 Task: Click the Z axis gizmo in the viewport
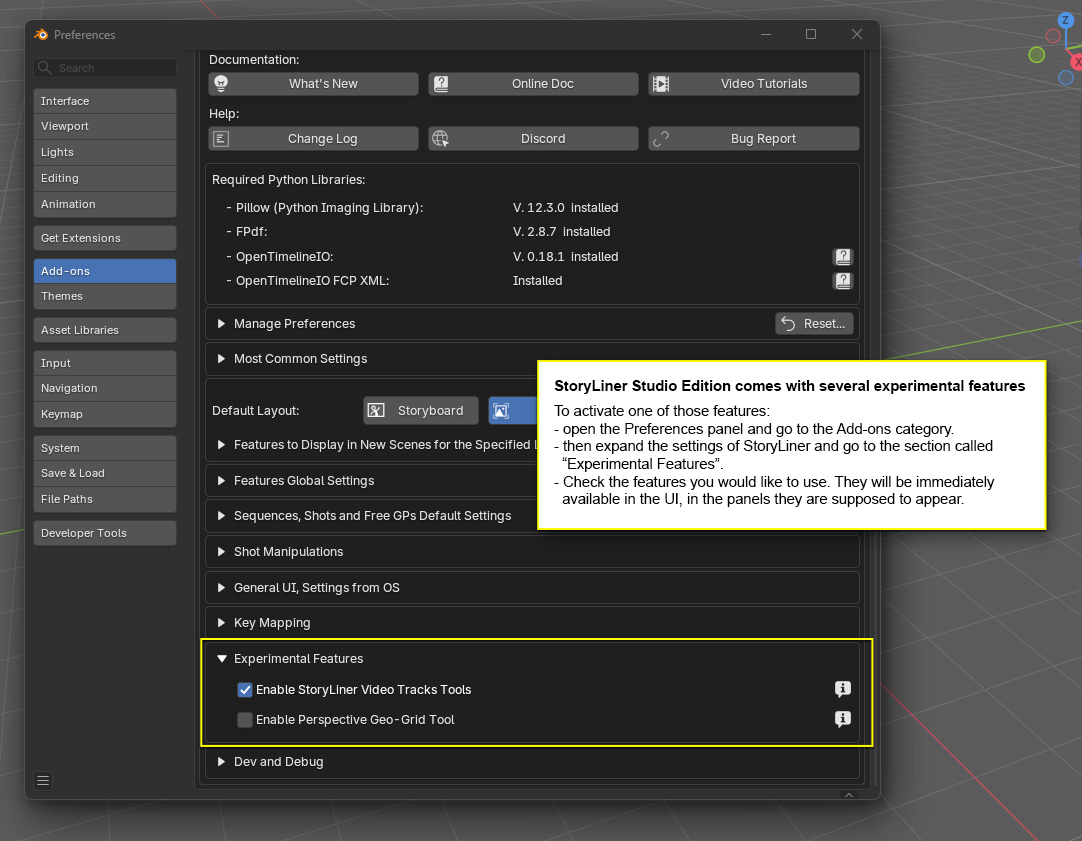[1065, 21]
